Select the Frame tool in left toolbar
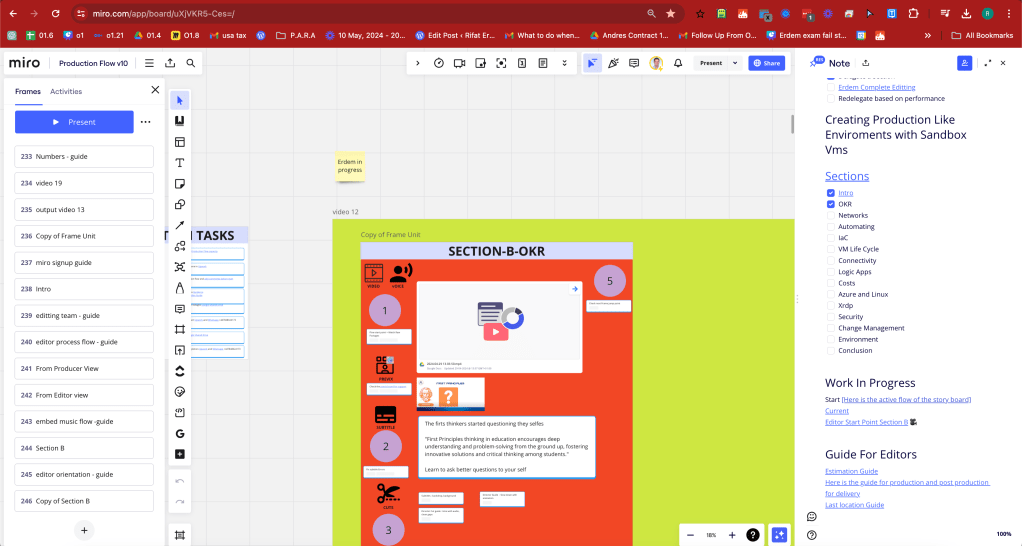1022x546 pixels. point(180,330)
